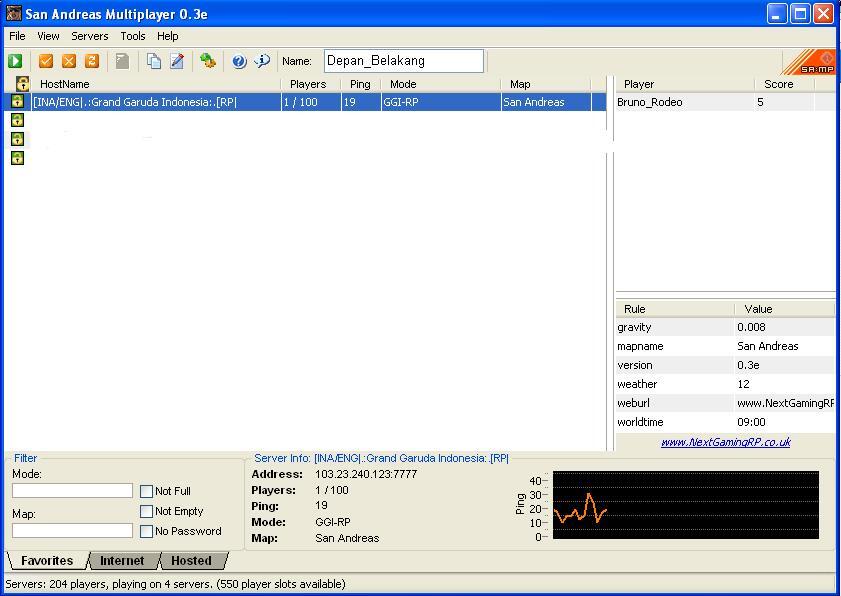
Task: Open the Servers menu
Action: (90, 36)
